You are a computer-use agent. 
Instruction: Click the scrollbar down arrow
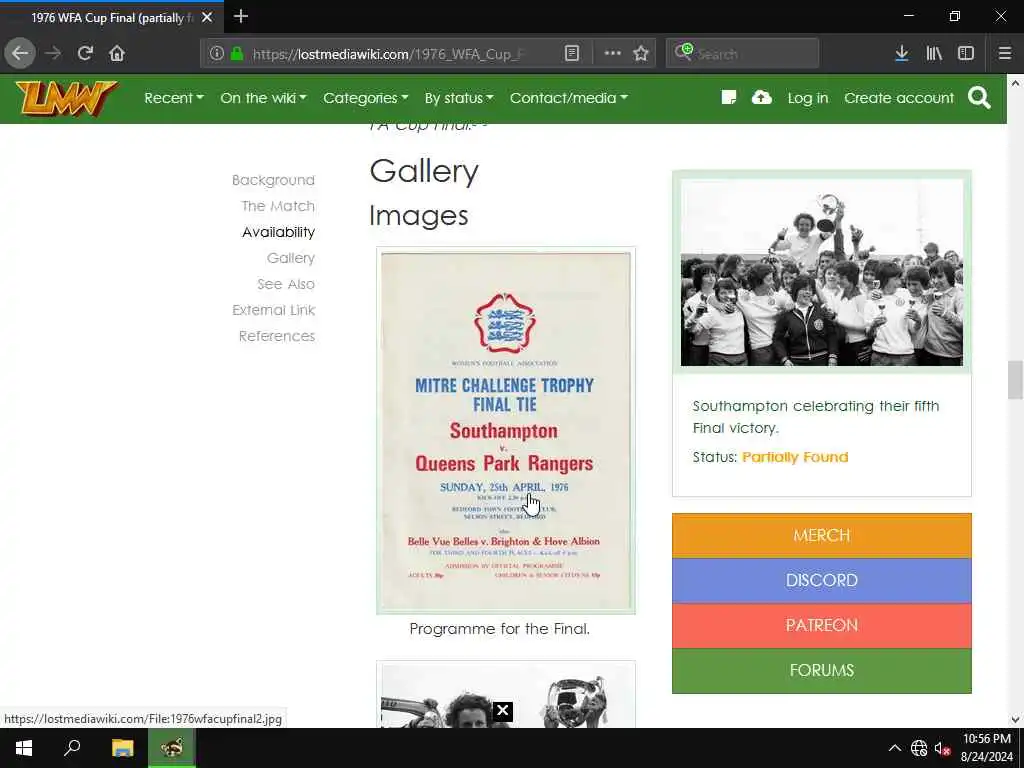[1015, 720]
